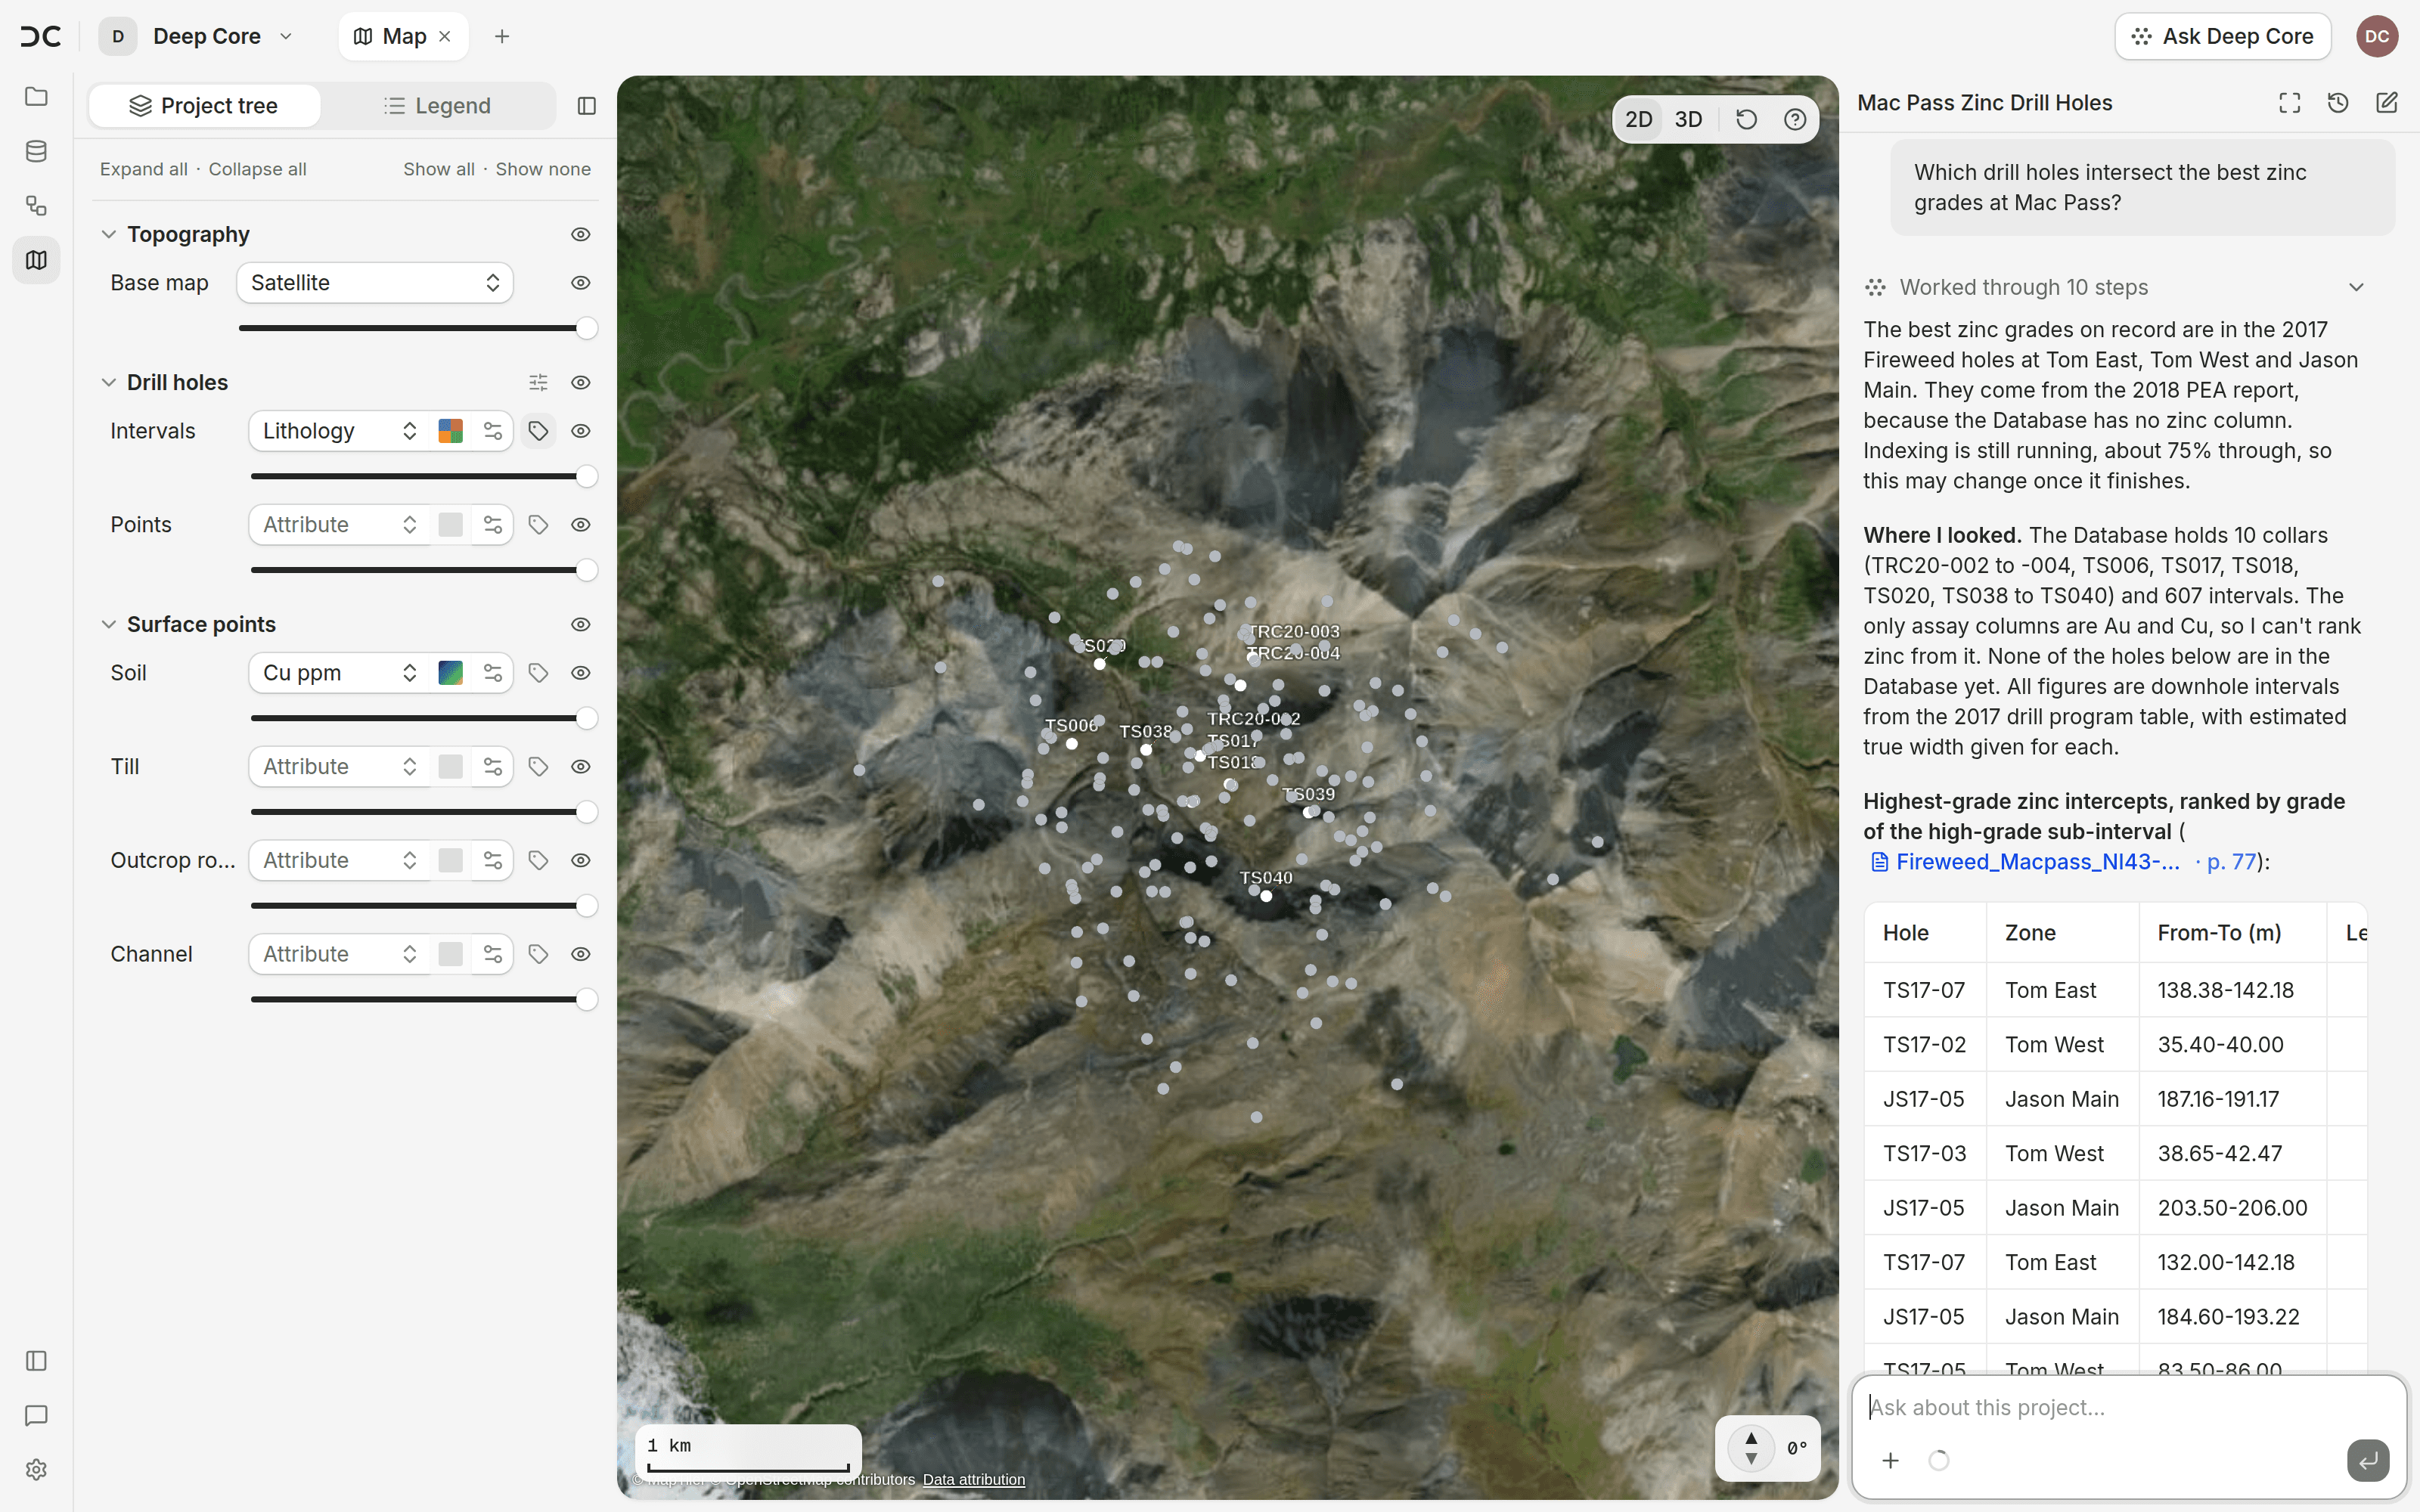Viewport: 2420px width, 1512px height.
Task: Open the Till Attribute dropdown
Action: [339, 767]
